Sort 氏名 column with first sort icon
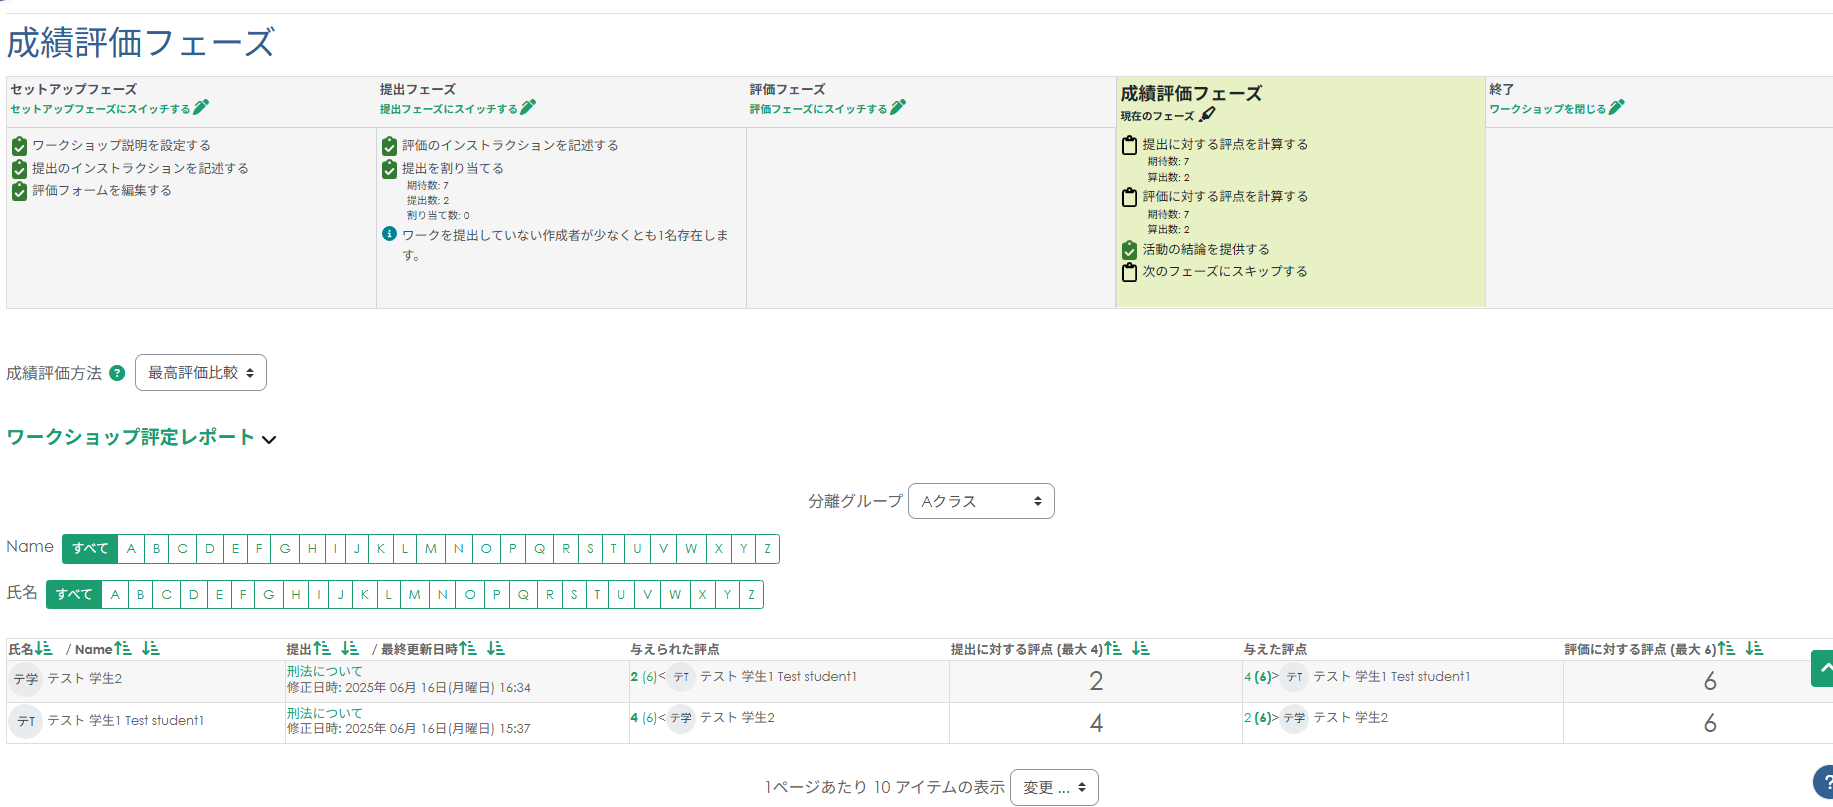 [43, 649]
